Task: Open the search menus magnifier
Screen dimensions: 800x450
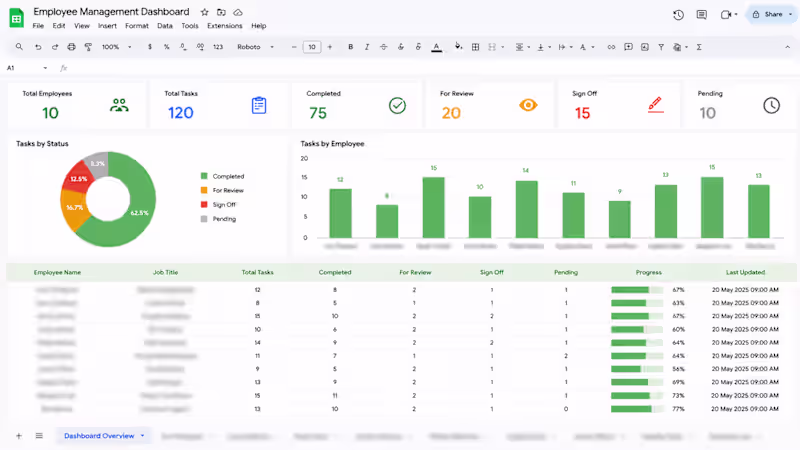Action: (19, 47)
